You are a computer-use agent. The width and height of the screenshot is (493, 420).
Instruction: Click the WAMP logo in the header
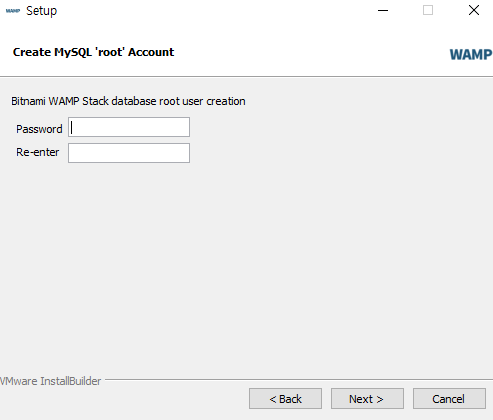471,54
